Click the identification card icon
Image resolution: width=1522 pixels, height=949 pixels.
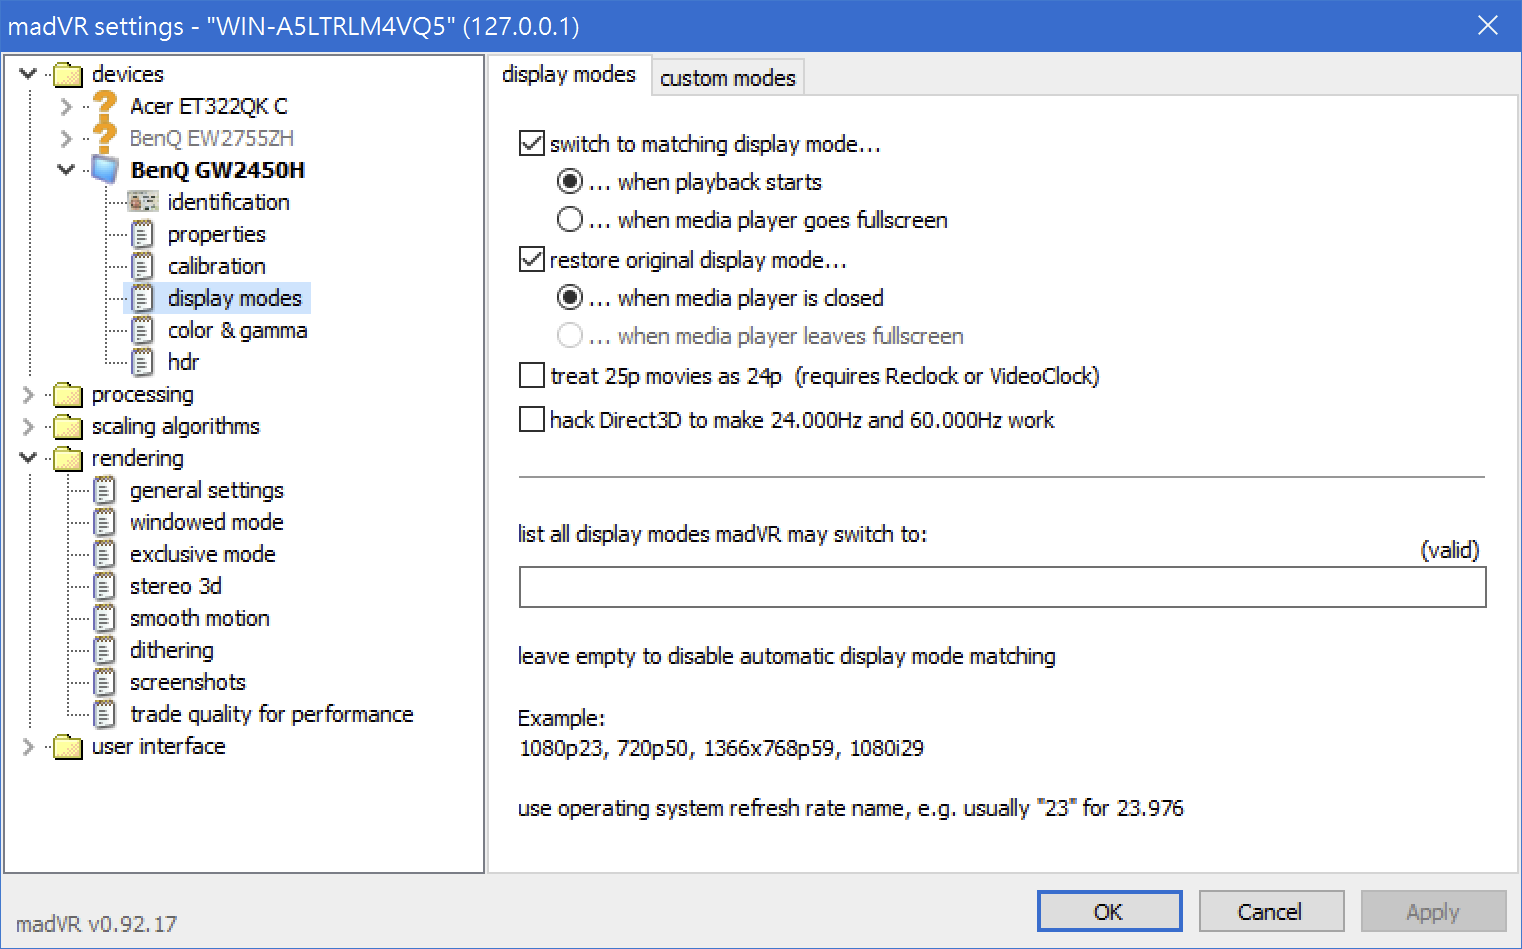(143, 202)
